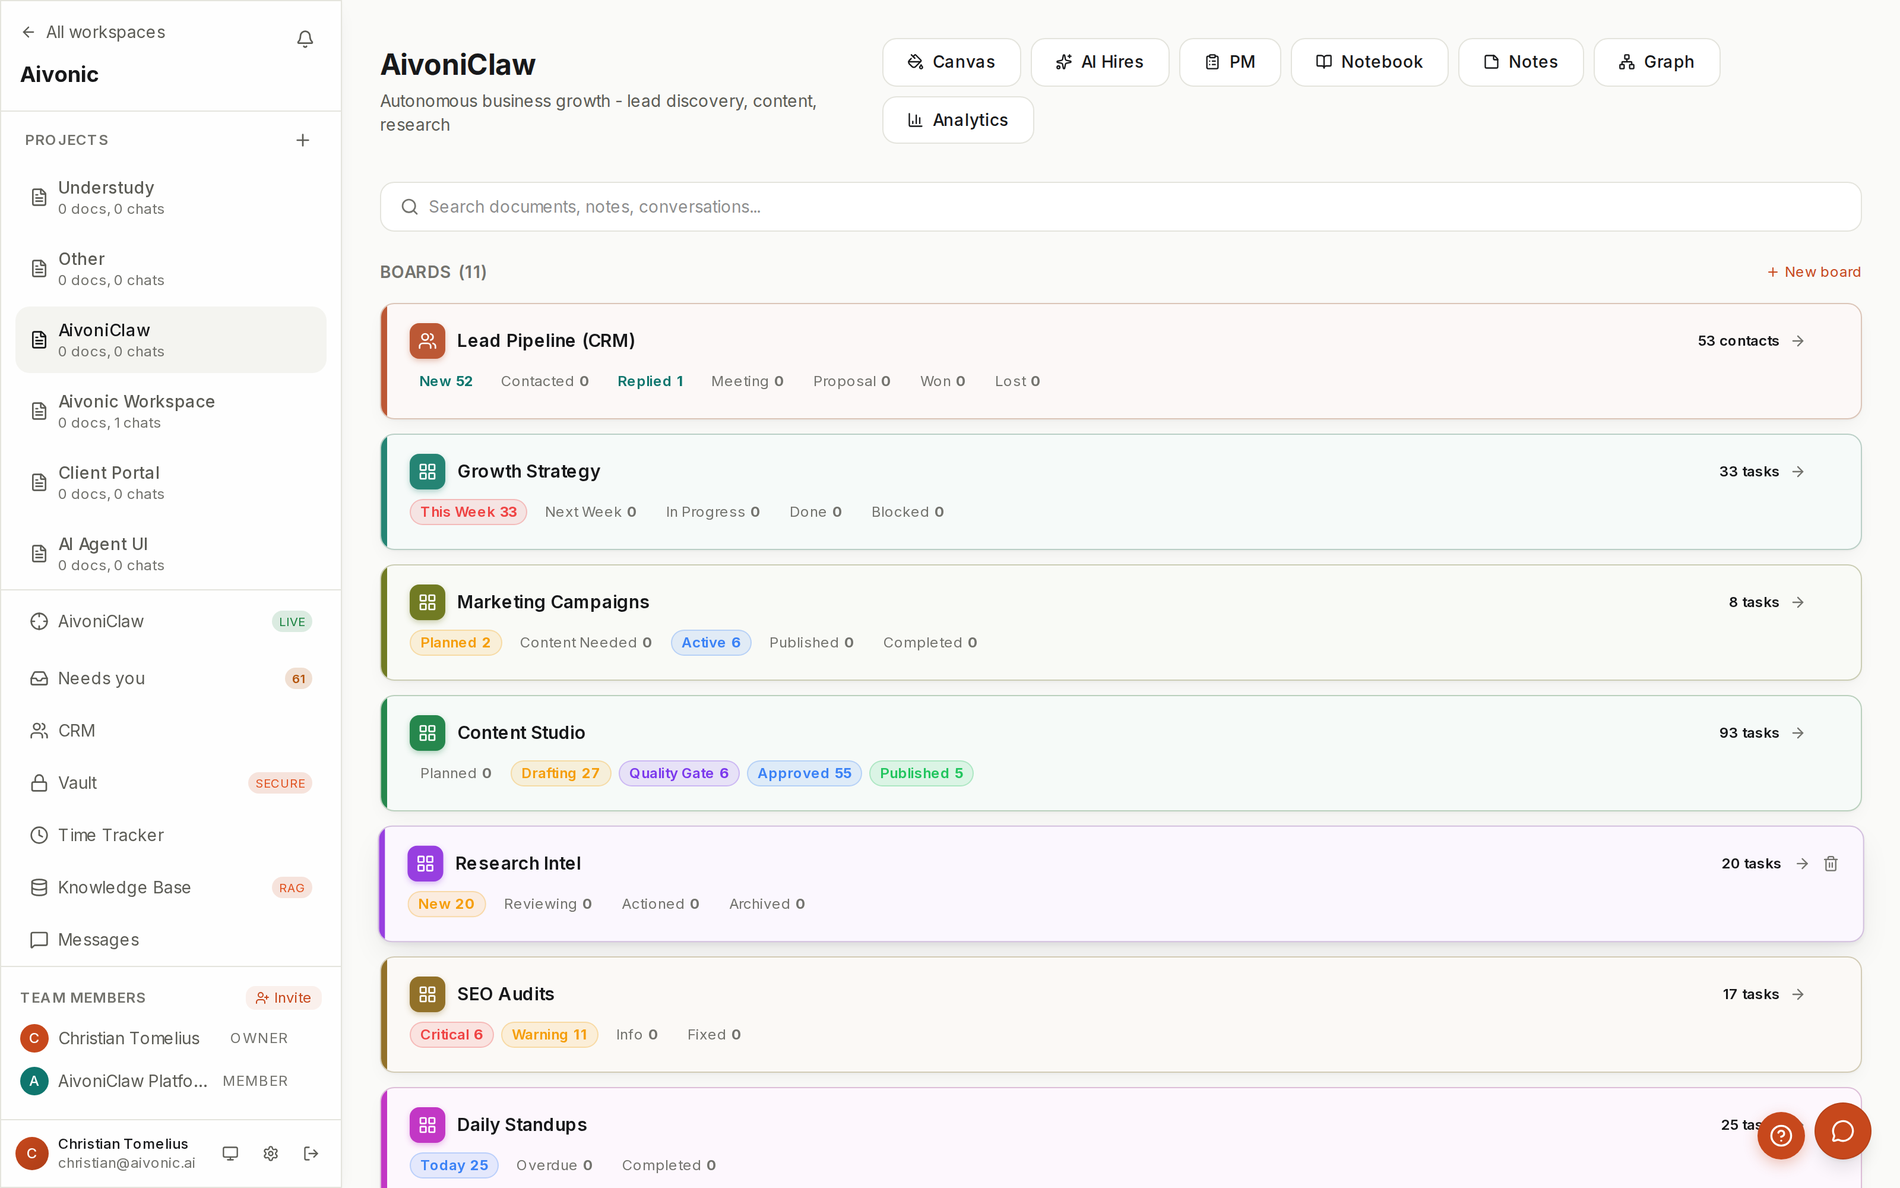1900x1188 pixels.
Task: Focus the search documents field
Action: click(1120, 207)
